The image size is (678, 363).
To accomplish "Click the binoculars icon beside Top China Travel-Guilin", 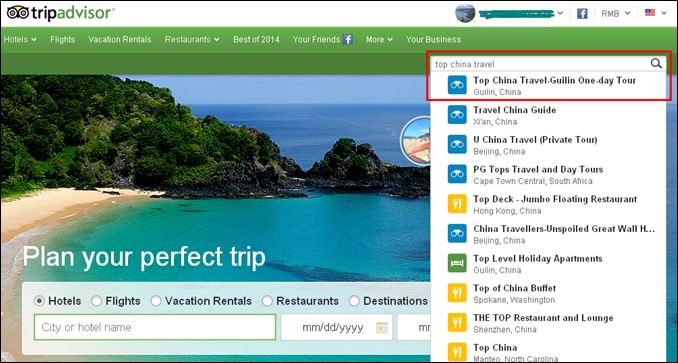I will click(457, 85).
